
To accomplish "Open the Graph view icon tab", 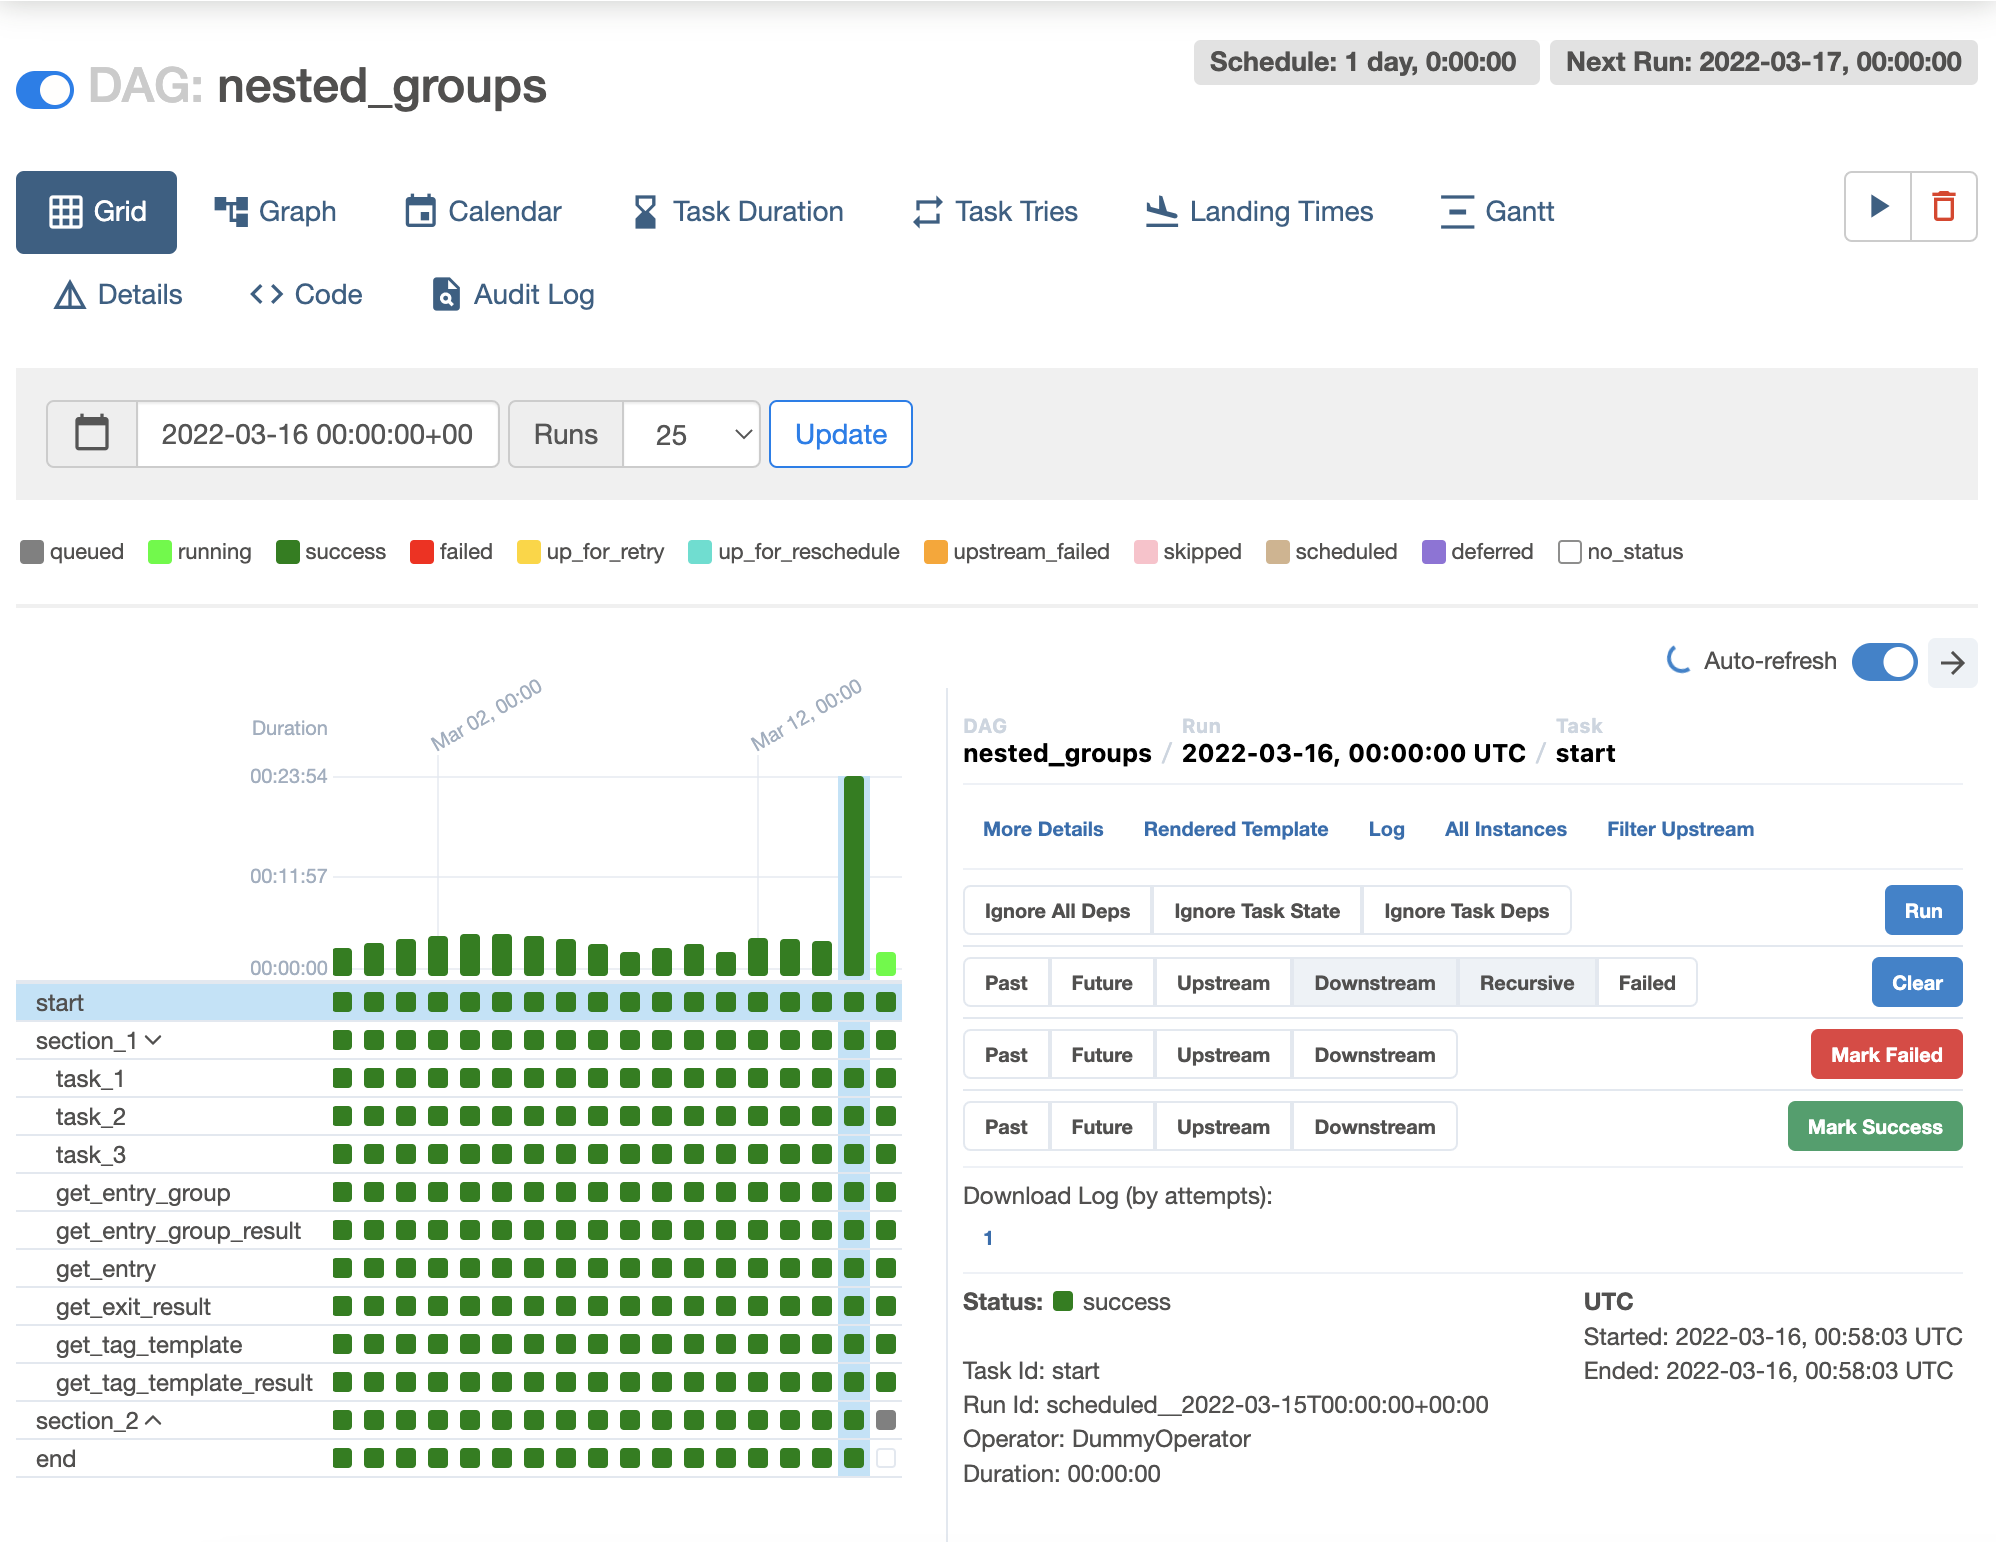I will pyautogui.click(x=275, y=211).
